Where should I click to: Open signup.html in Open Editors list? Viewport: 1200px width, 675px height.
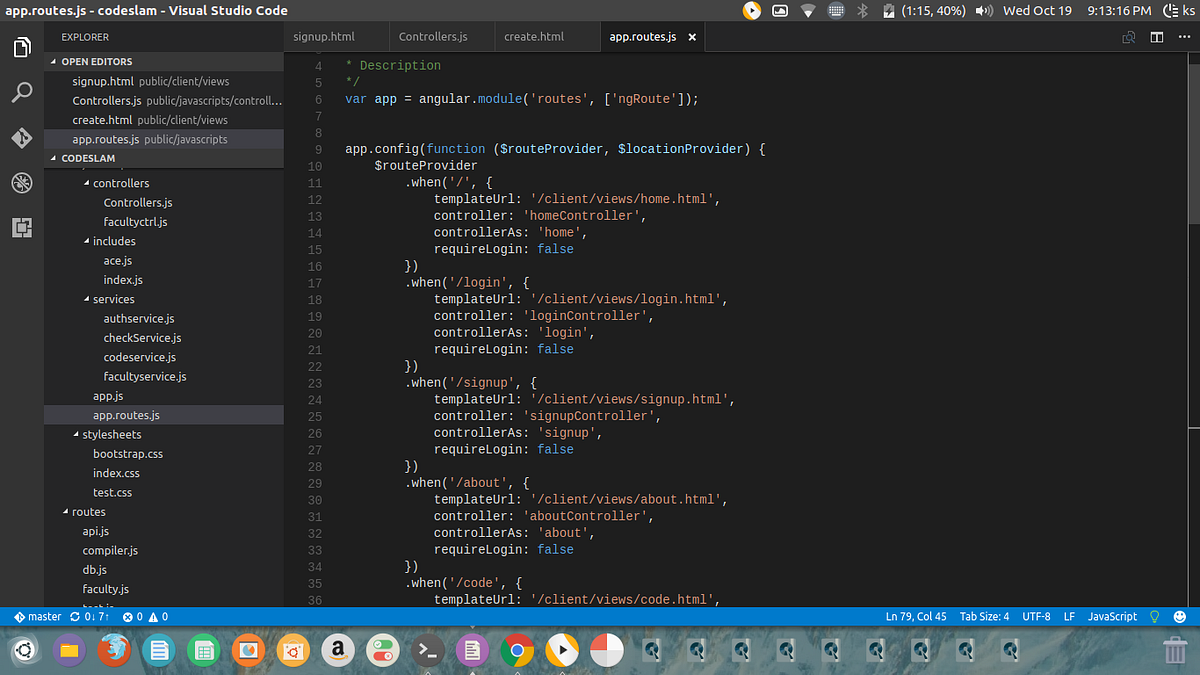point(164,81)
